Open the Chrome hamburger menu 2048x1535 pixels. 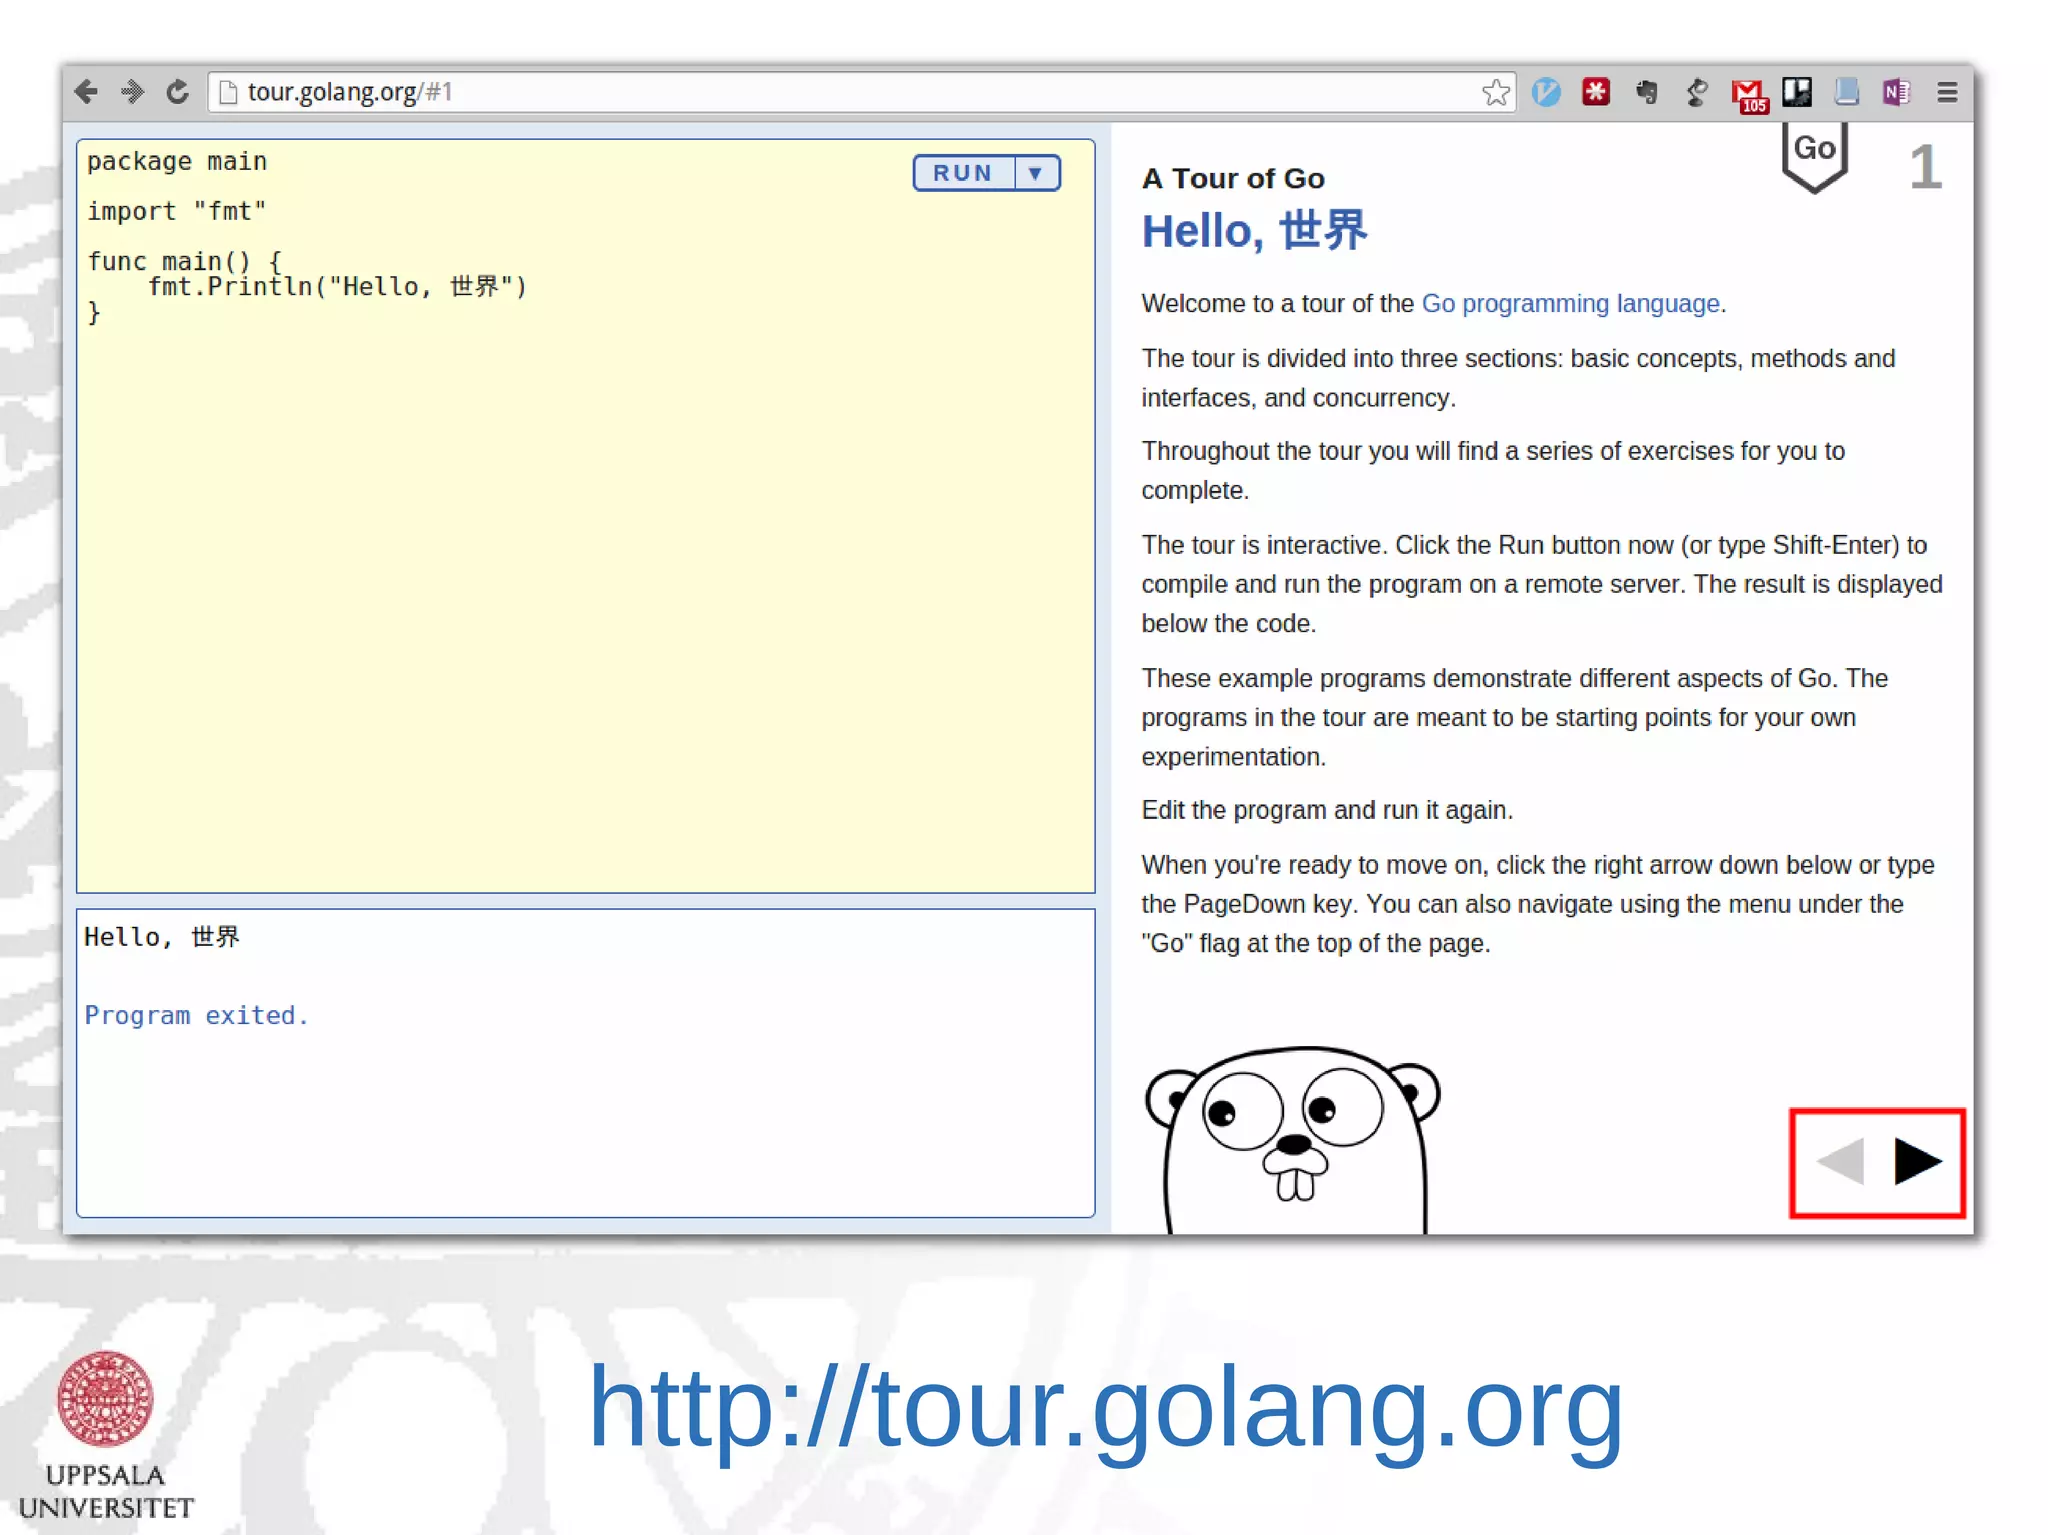click(1947, 92)
